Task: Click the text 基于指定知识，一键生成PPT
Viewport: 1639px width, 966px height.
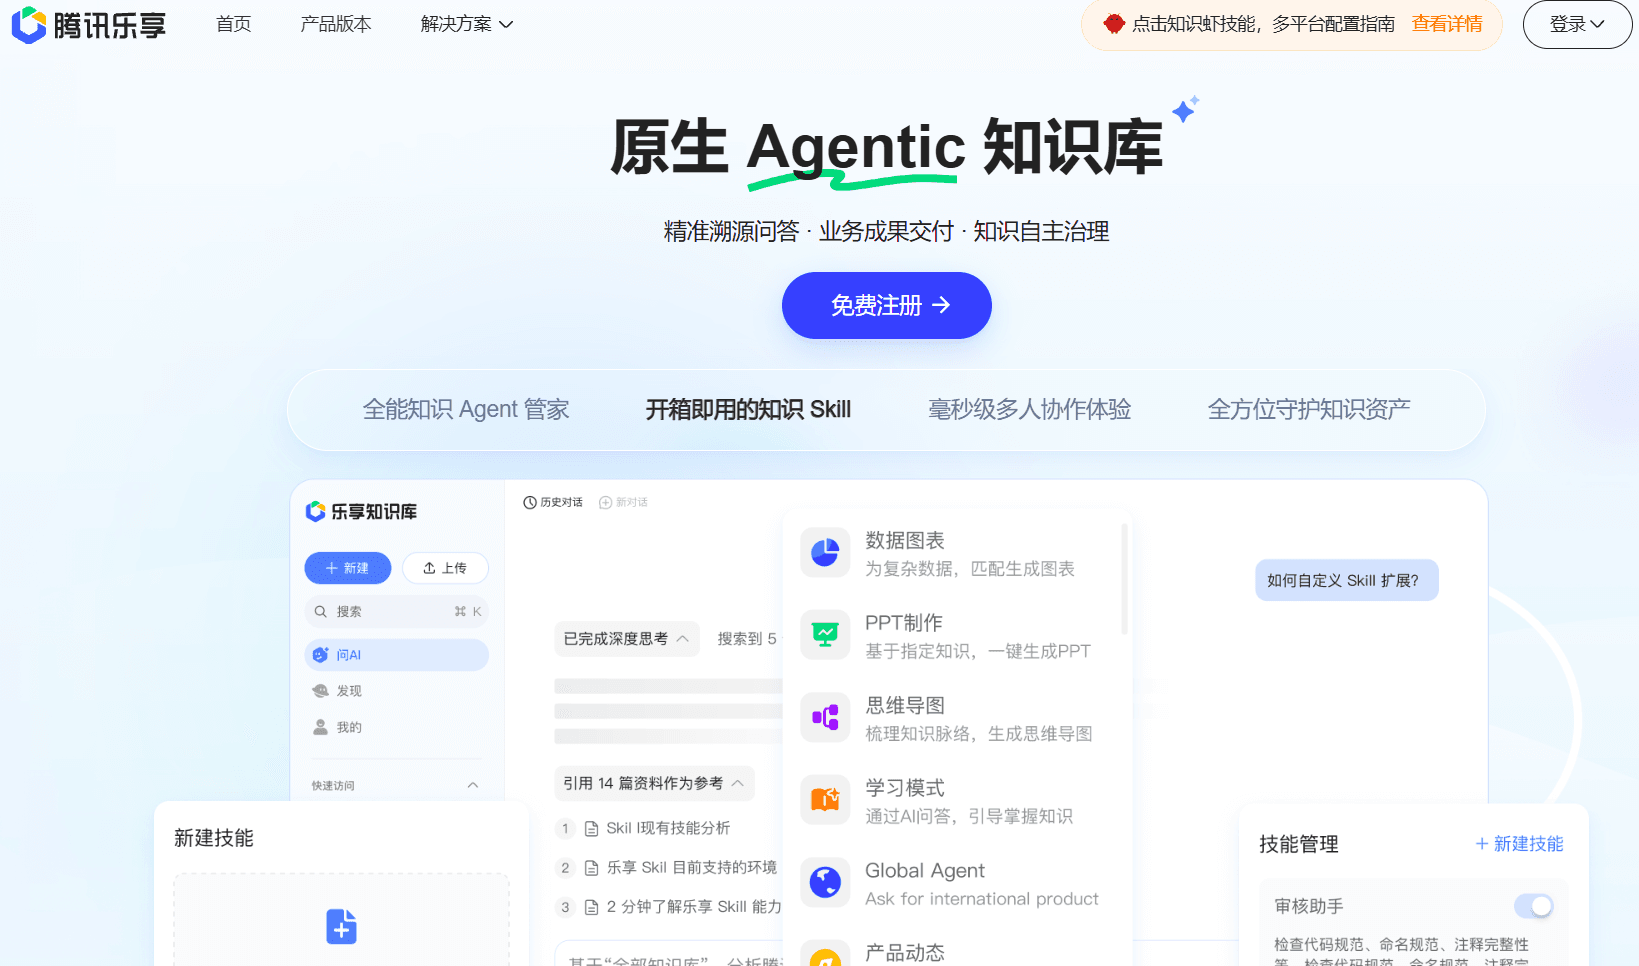Action: point(978,651)
